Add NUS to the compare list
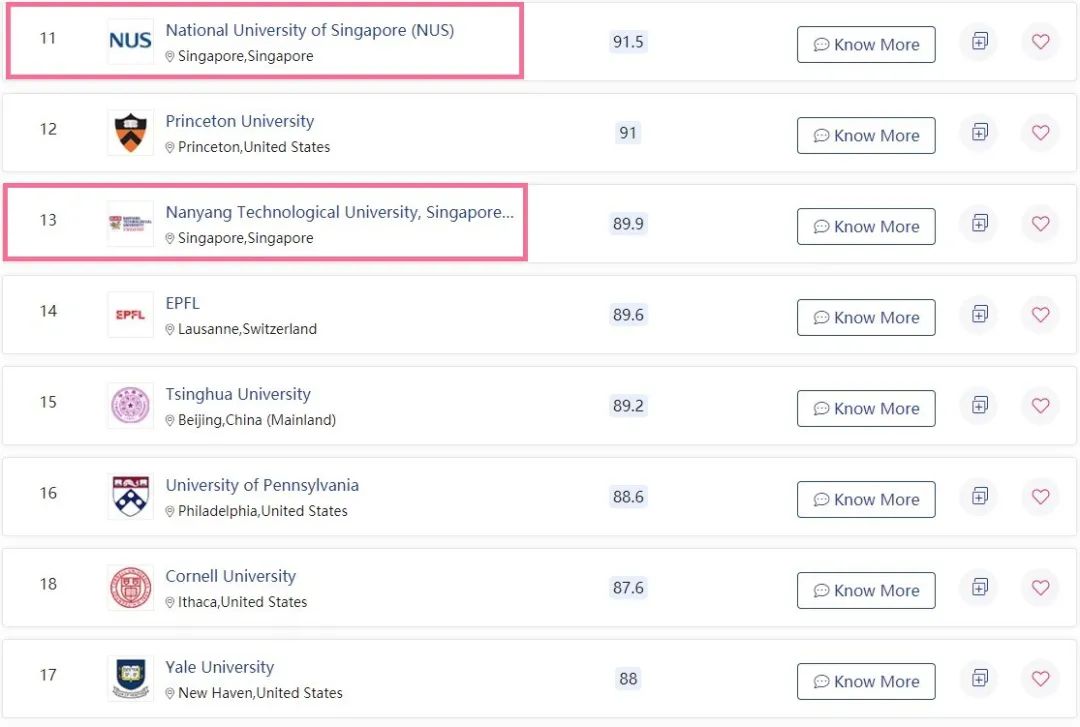Viewport: 1080px width, 727px height. (979, 42)
